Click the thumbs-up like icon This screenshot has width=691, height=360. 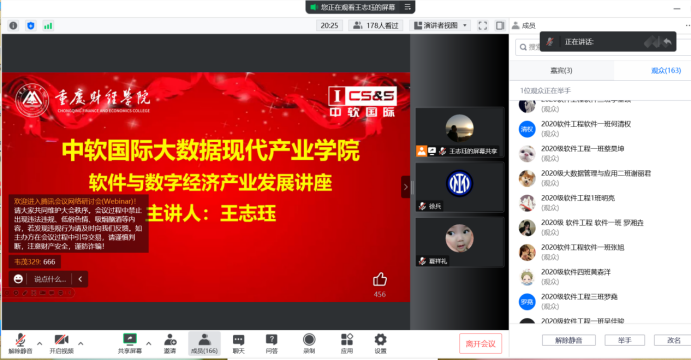tap(379, 279)
